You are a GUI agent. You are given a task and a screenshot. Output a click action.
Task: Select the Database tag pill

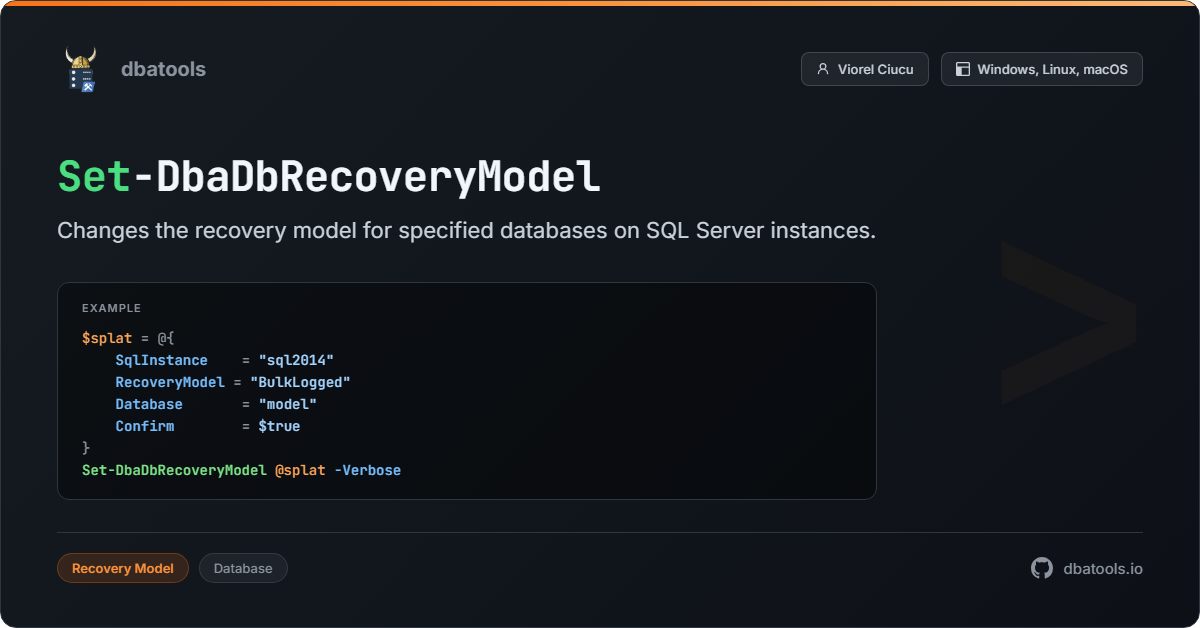tap(243, 568)
